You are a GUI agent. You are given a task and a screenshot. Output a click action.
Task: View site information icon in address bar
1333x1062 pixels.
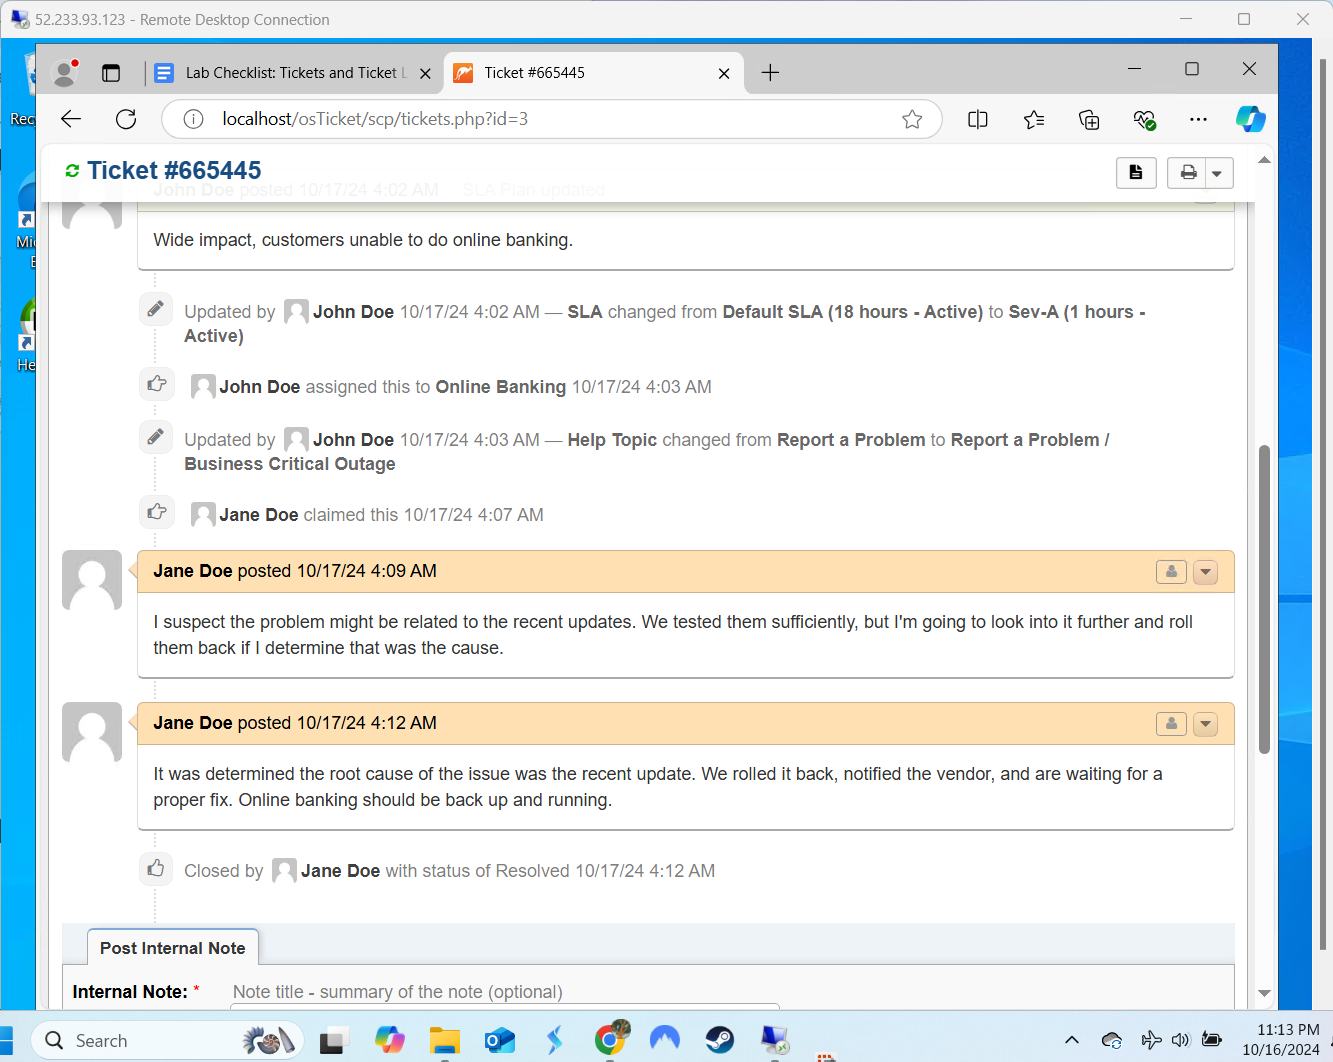(x=194, y=119)
